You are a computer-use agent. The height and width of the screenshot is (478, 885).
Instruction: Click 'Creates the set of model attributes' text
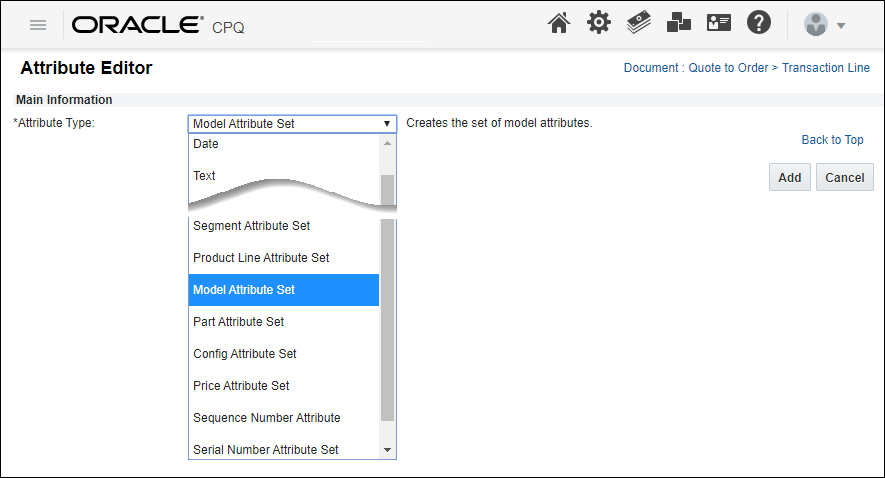coord(499,123)
